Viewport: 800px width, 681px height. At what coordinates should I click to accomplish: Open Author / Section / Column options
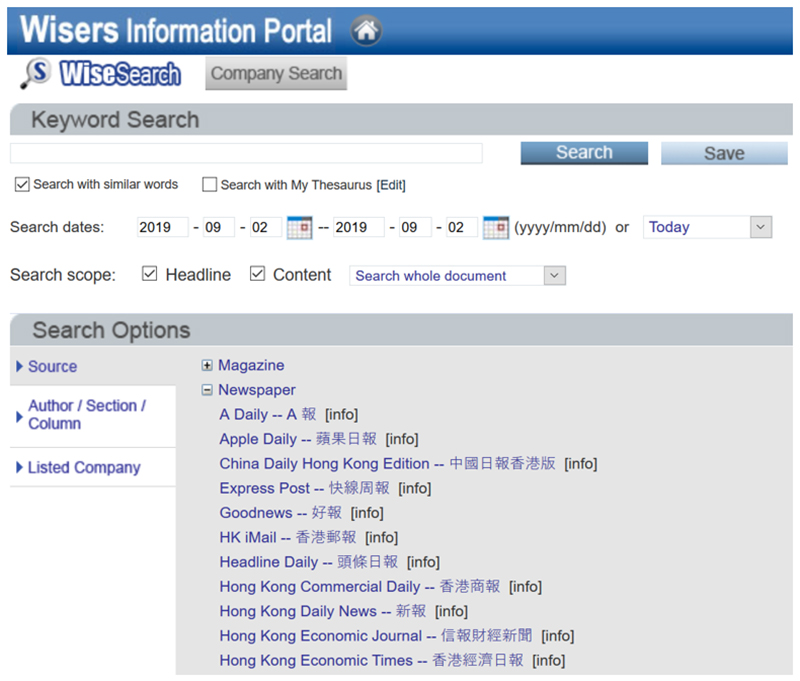87,415
